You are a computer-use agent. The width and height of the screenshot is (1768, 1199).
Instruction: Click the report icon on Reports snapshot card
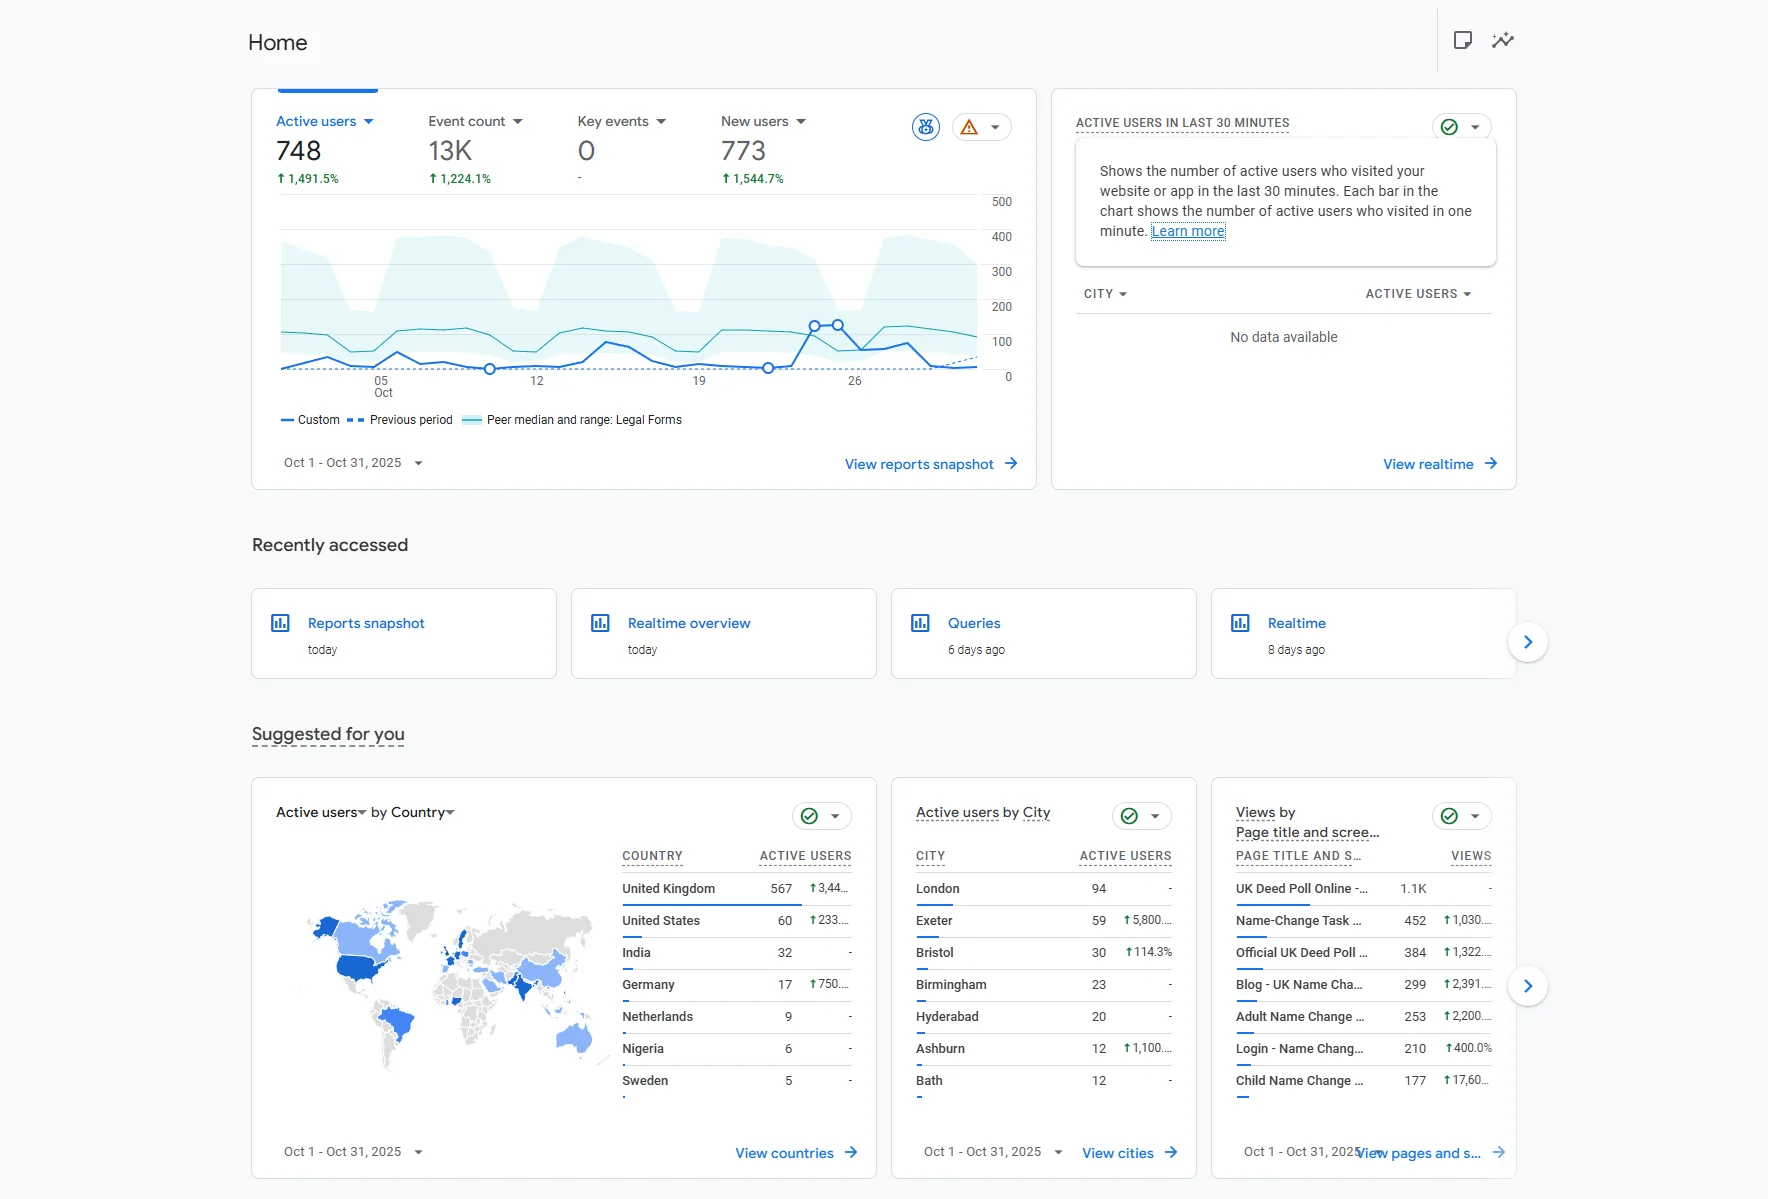coord(281,623)
